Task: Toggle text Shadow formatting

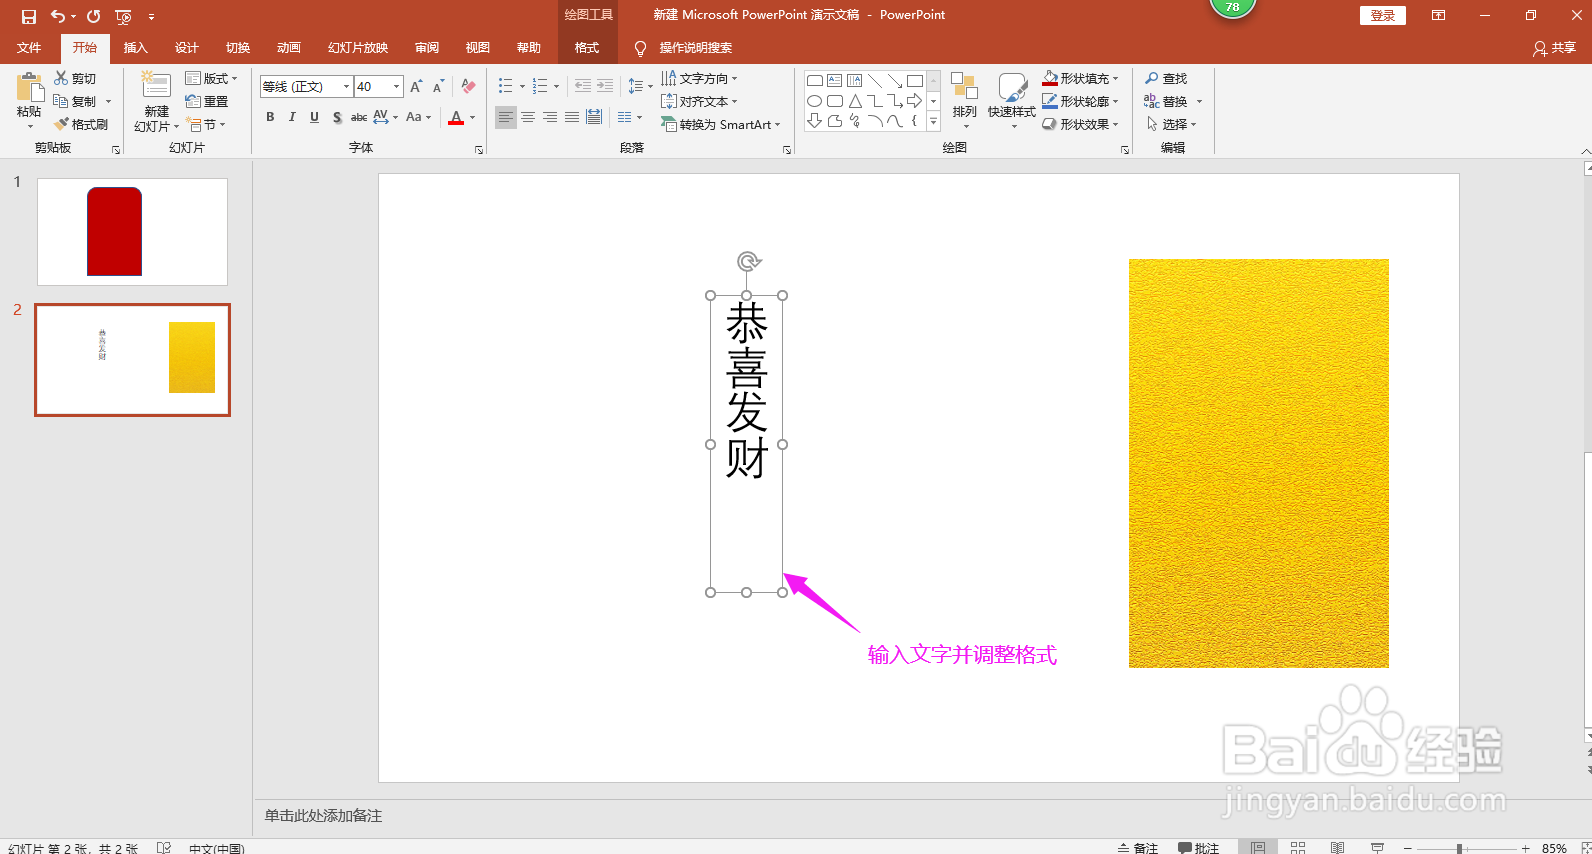Action: 337,117
